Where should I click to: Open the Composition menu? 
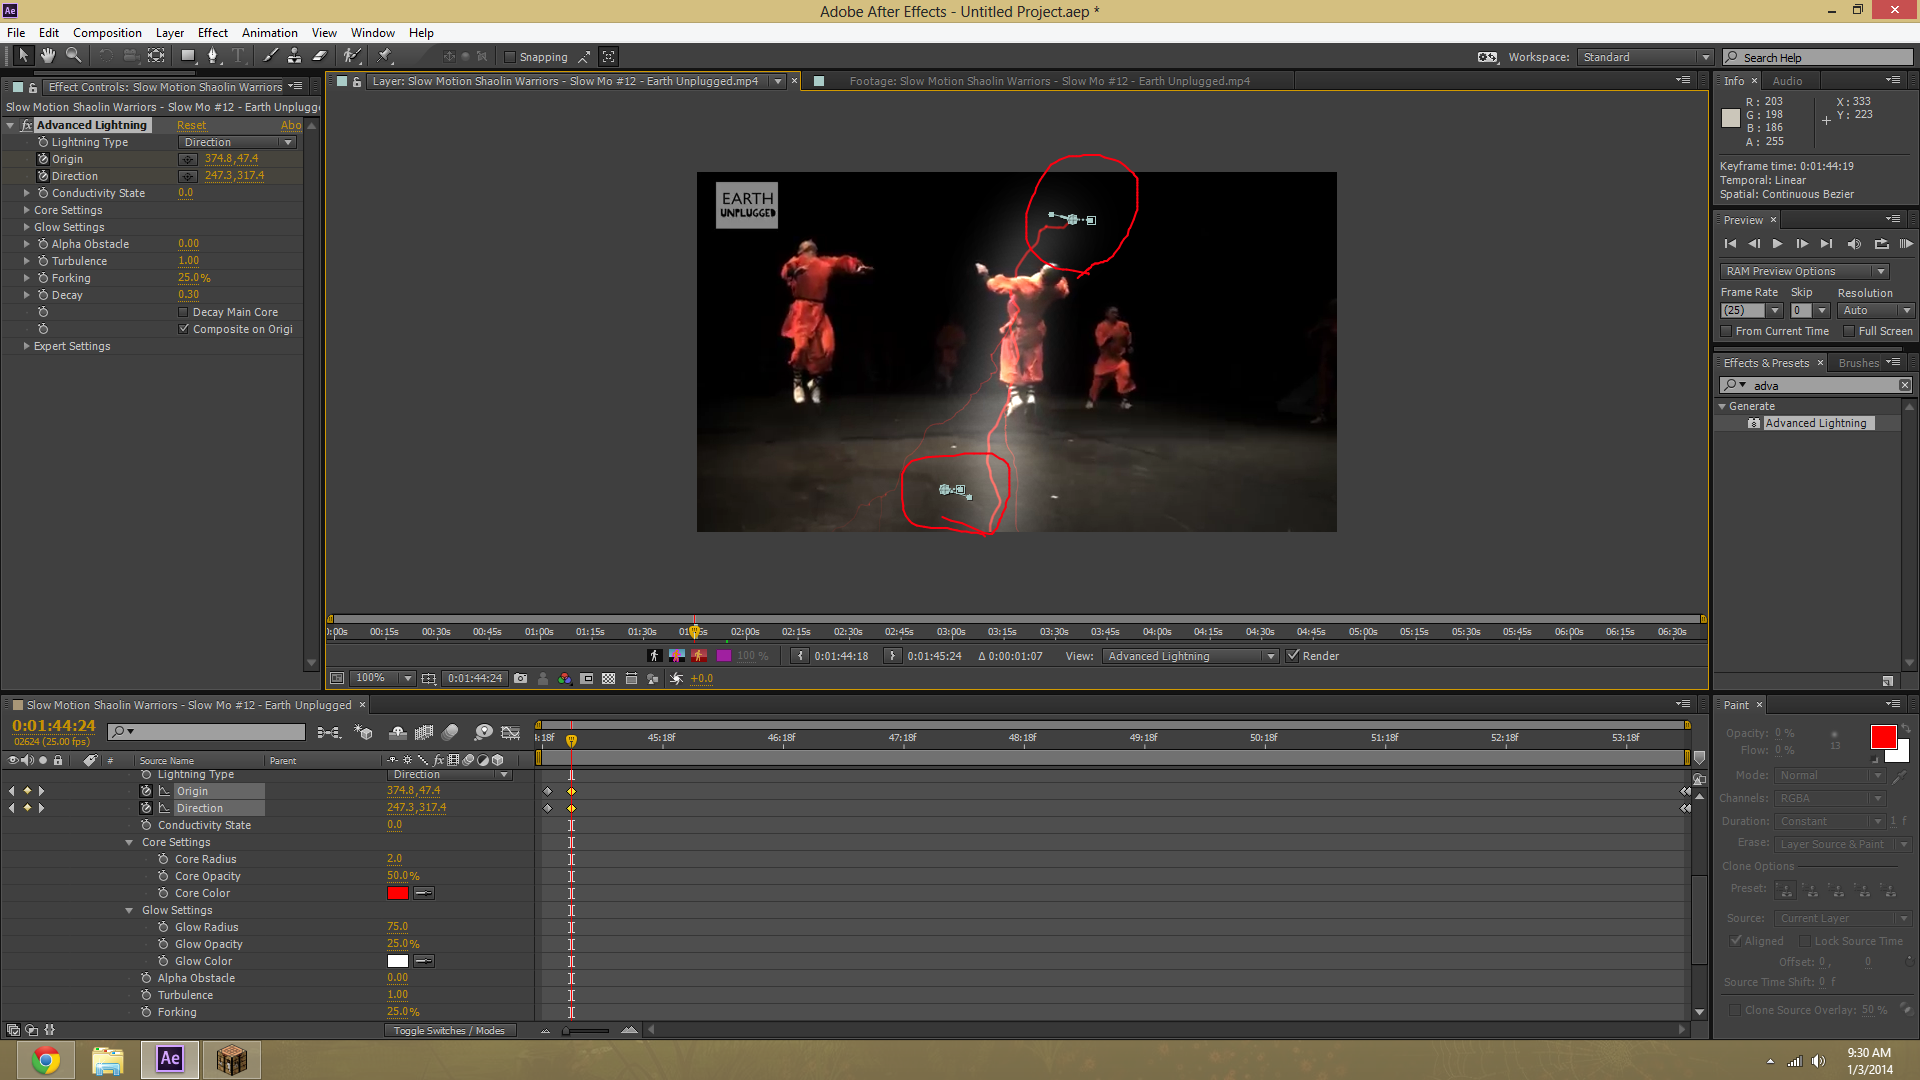[107, 33]
